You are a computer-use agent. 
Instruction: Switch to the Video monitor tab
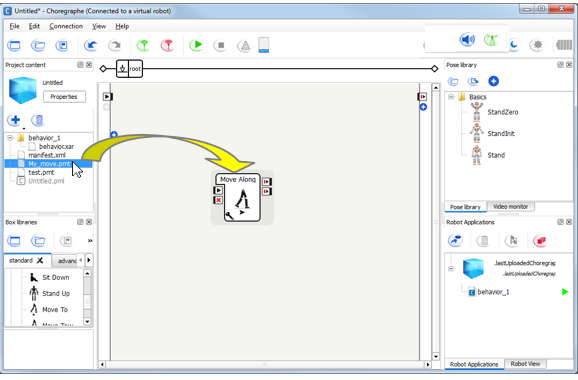click(511, 207)
